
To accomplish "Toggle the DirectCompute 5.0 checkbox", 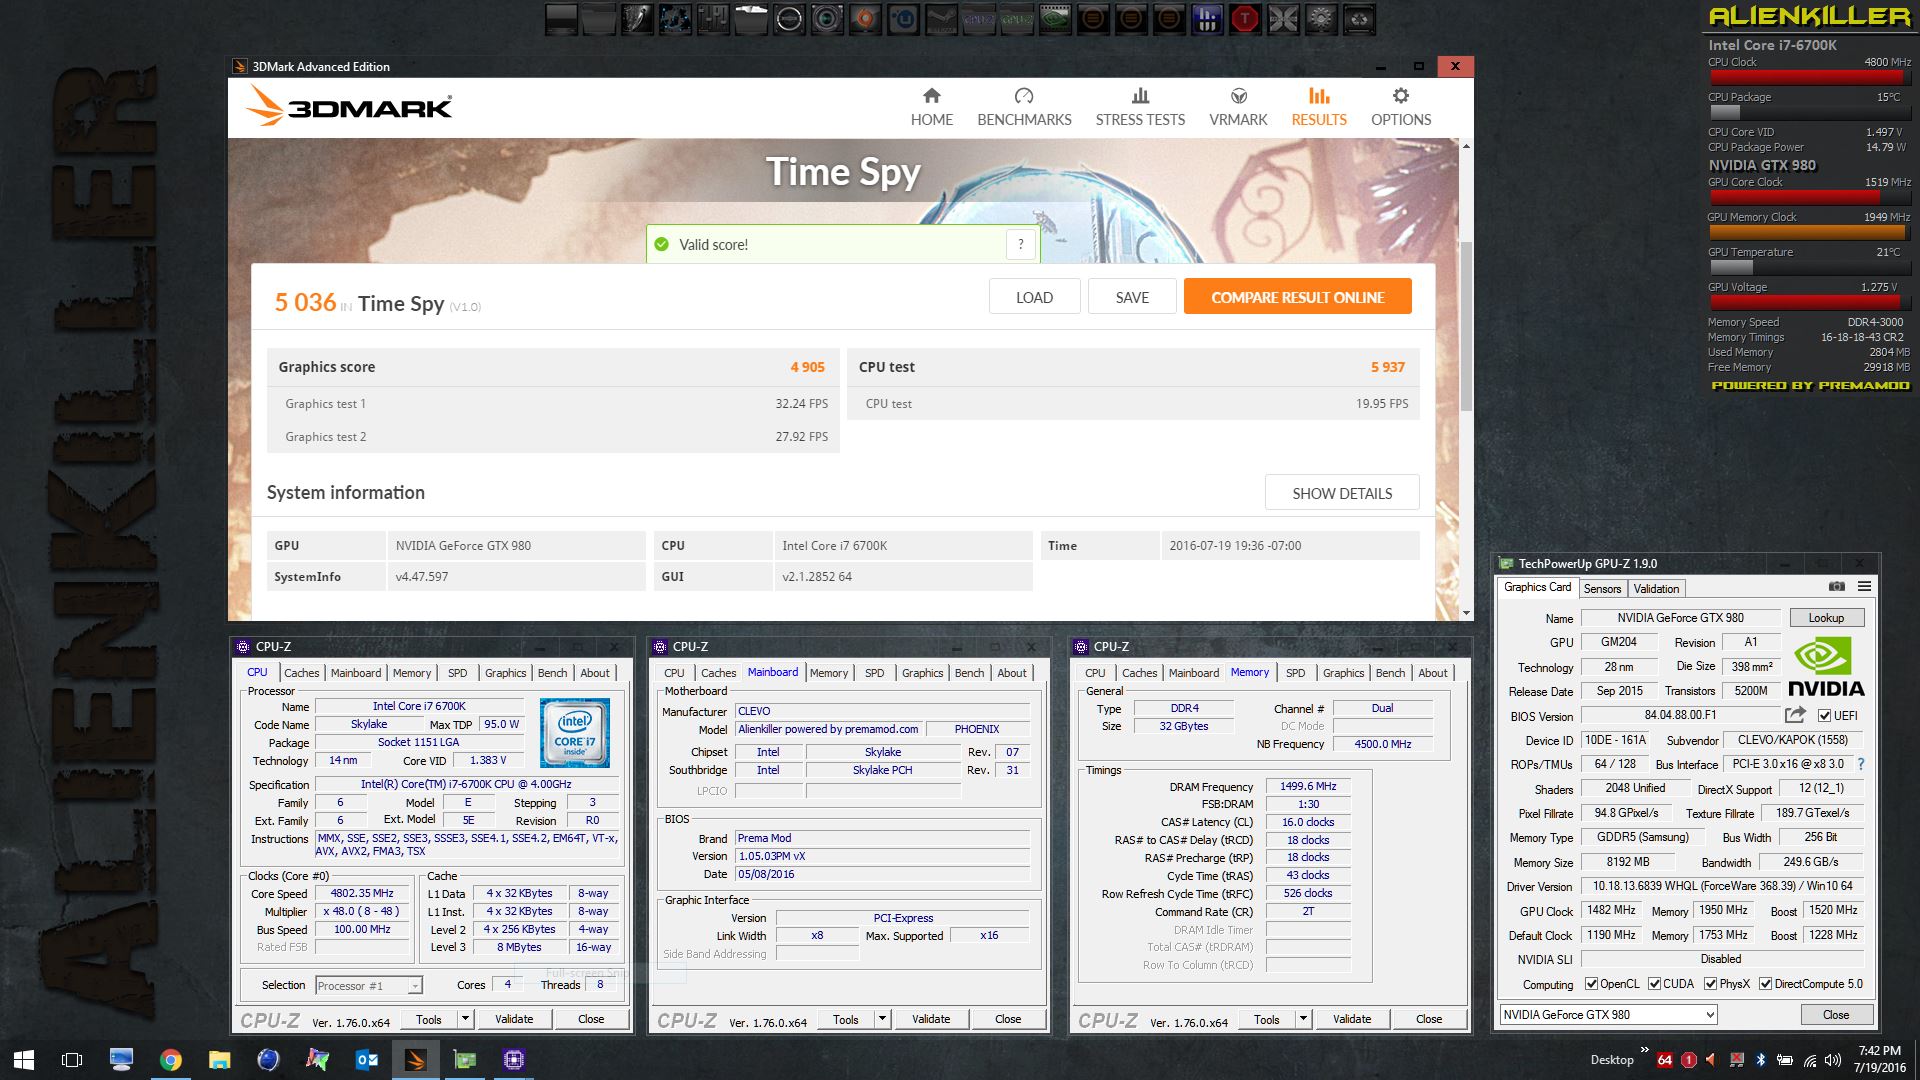I will (1765, 984).
